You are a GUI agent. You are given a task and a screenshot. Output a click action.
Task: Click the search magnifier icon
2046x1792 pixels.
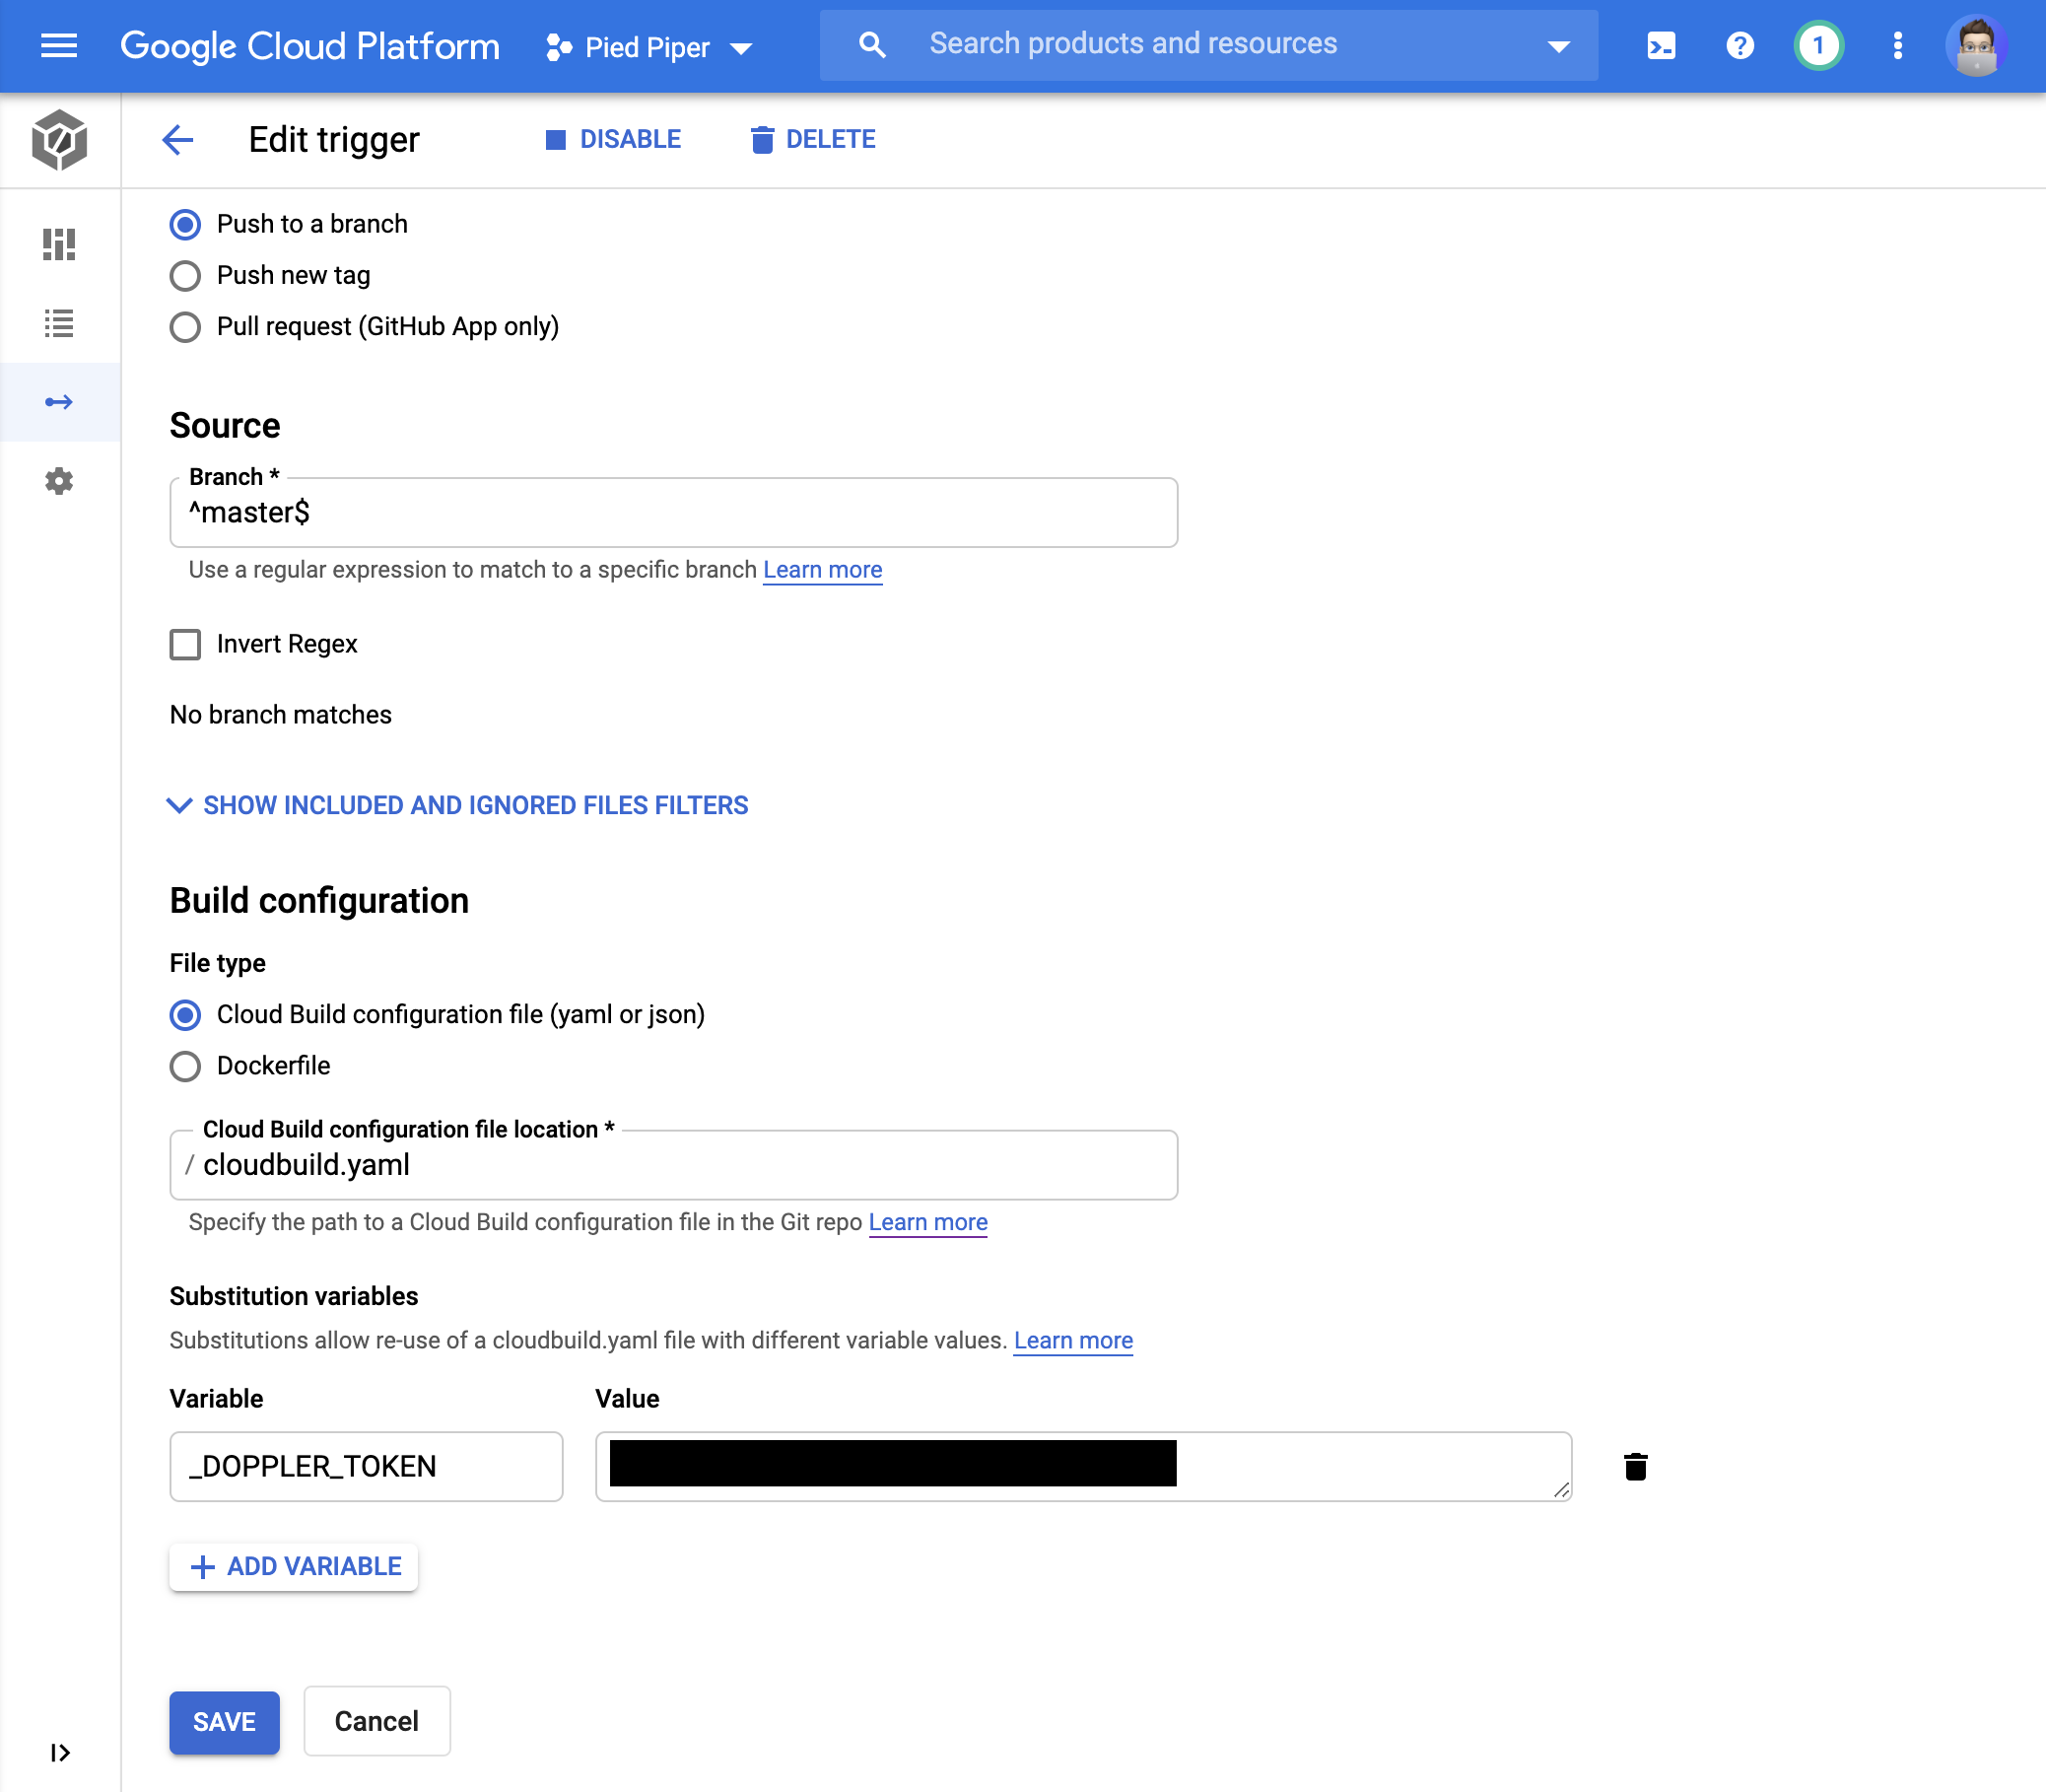872,45
